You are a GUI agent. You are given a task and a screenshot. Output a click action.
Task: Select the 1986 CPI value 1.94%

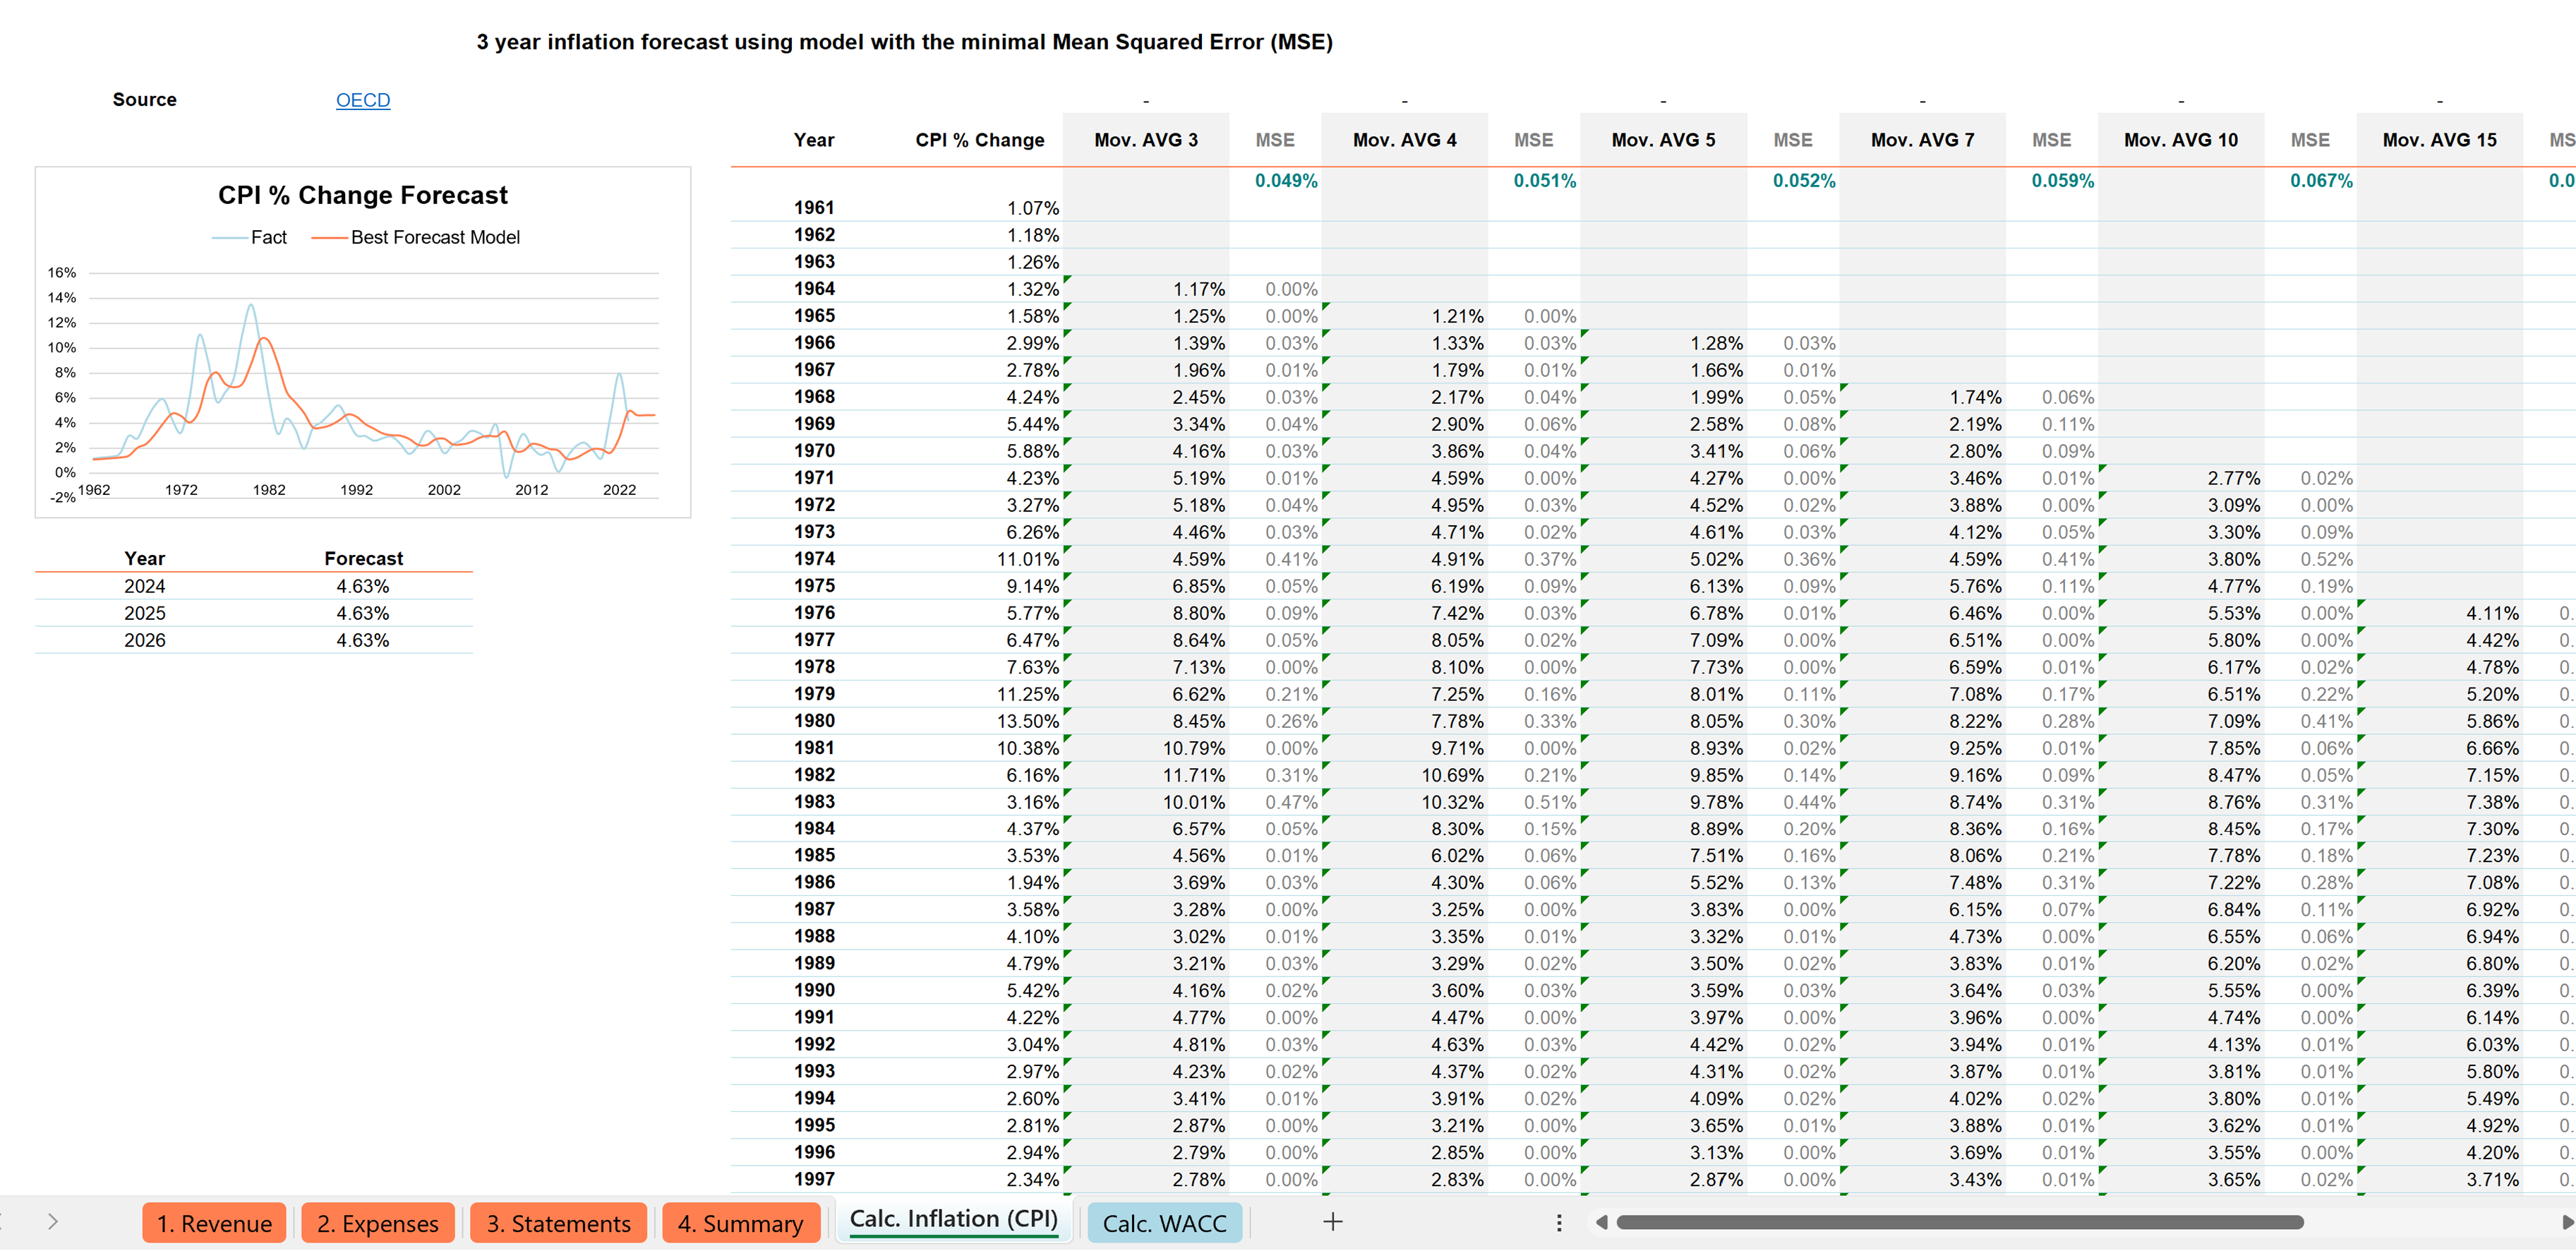1032,883
